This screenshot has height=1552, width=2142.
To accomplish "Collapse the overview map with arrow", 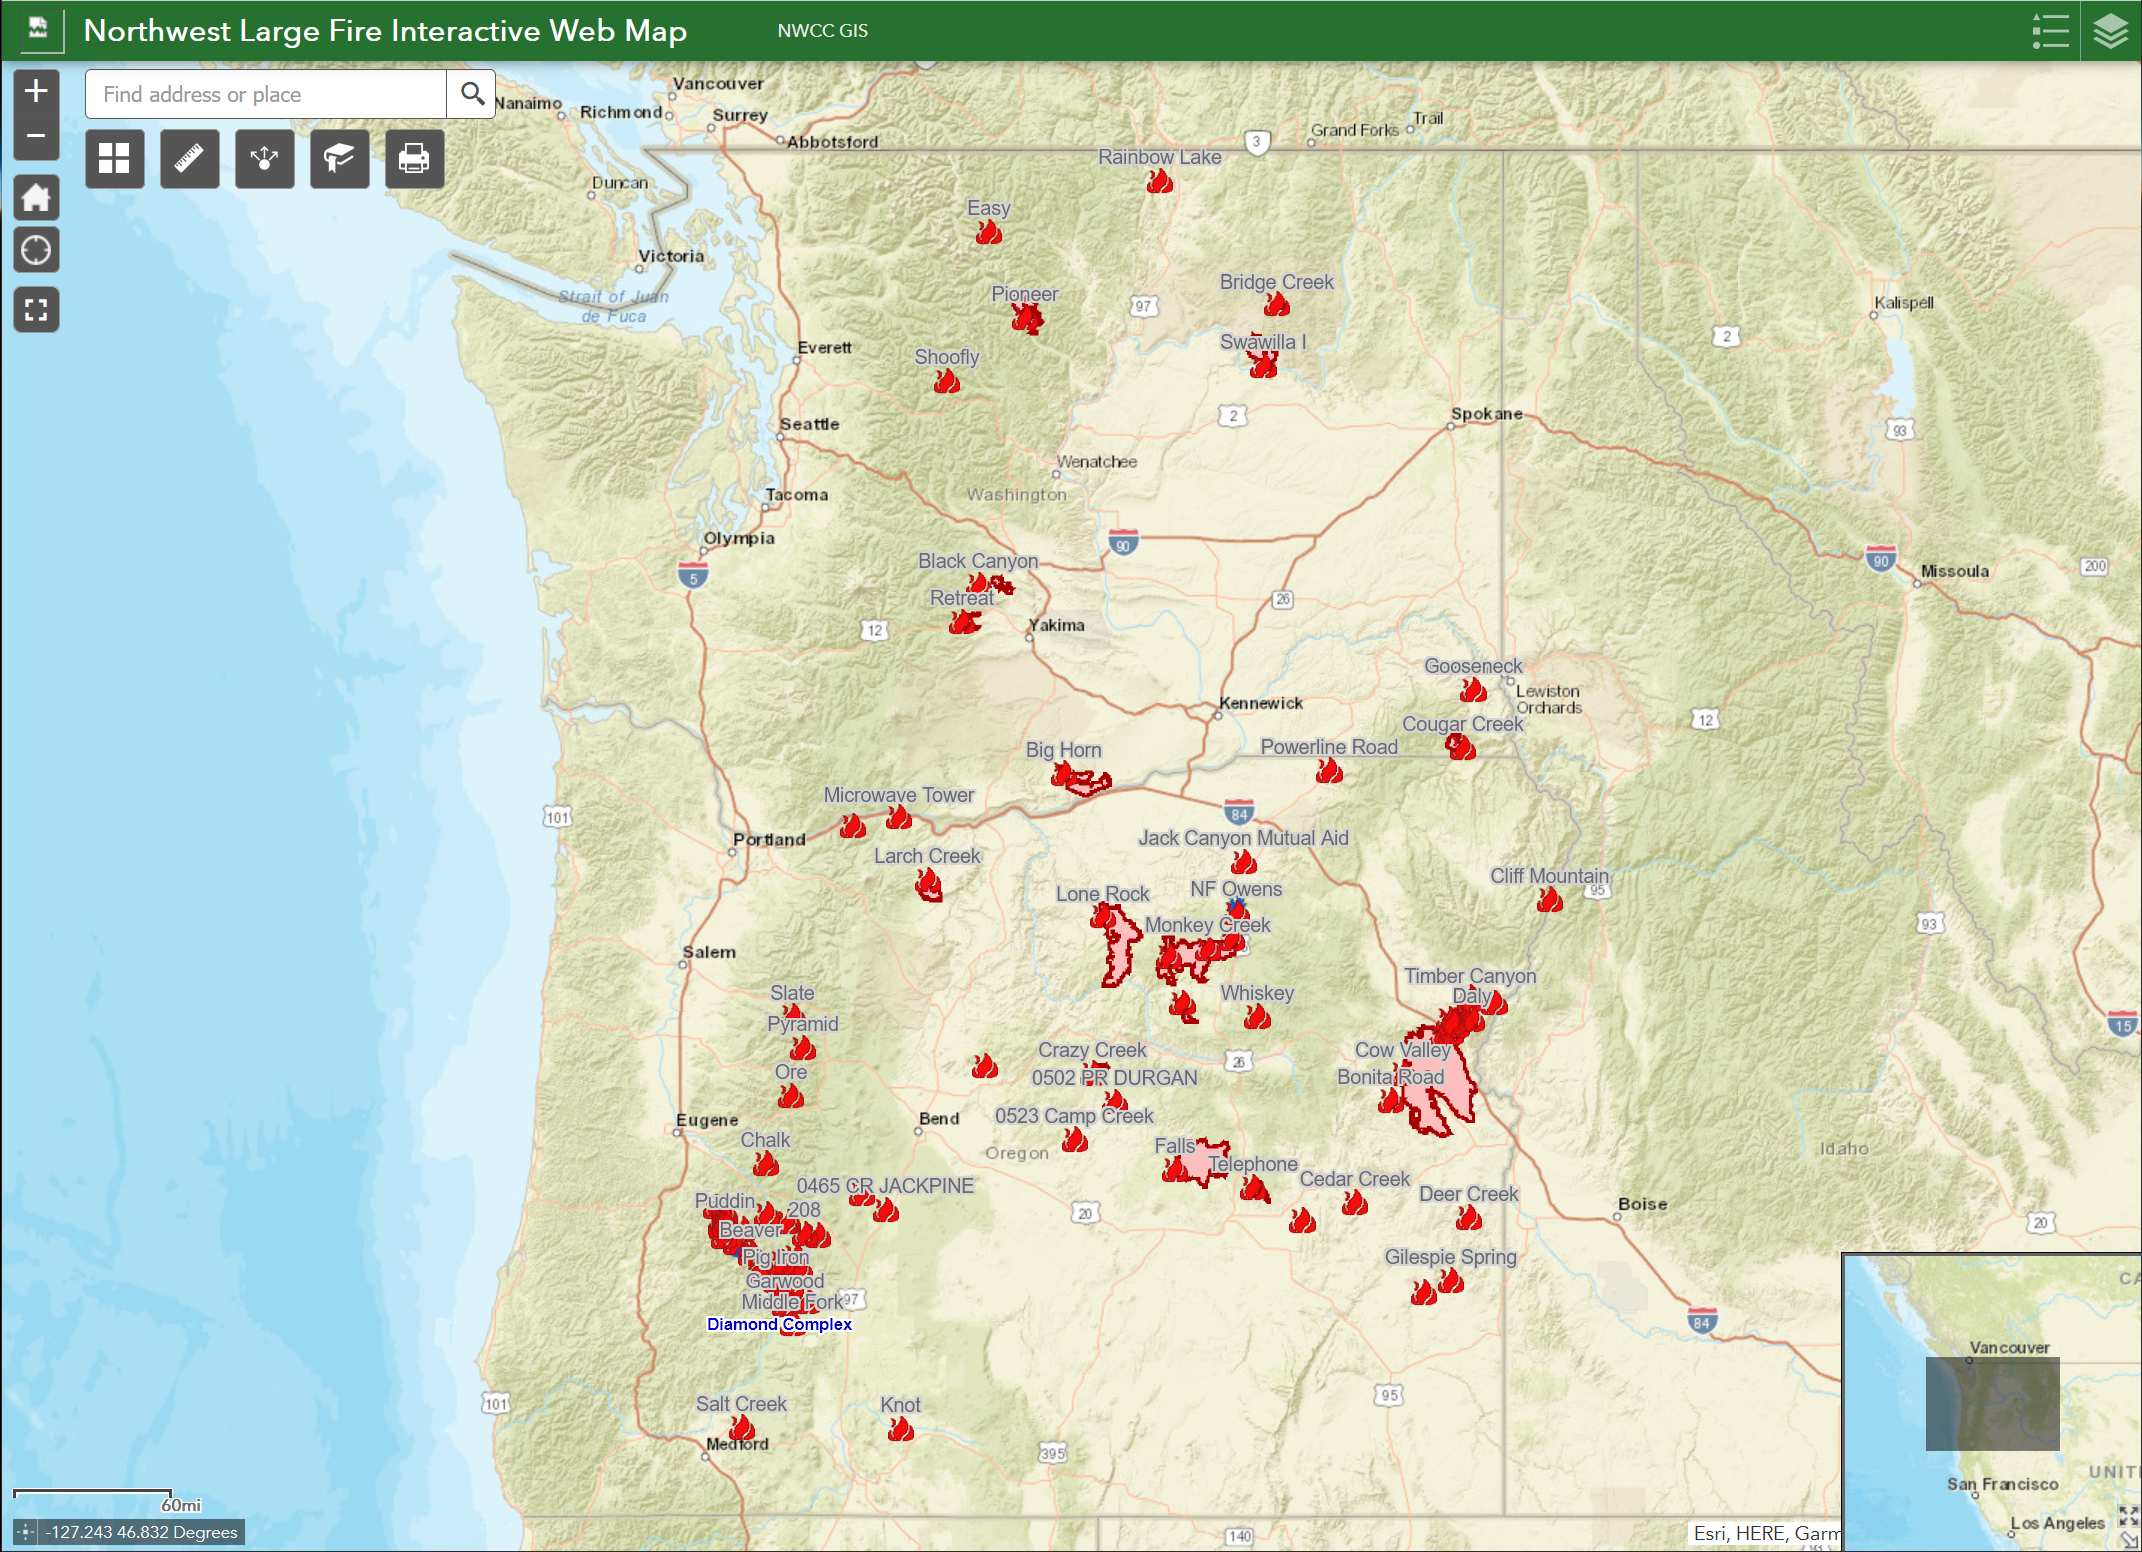I will 2129,1541.
